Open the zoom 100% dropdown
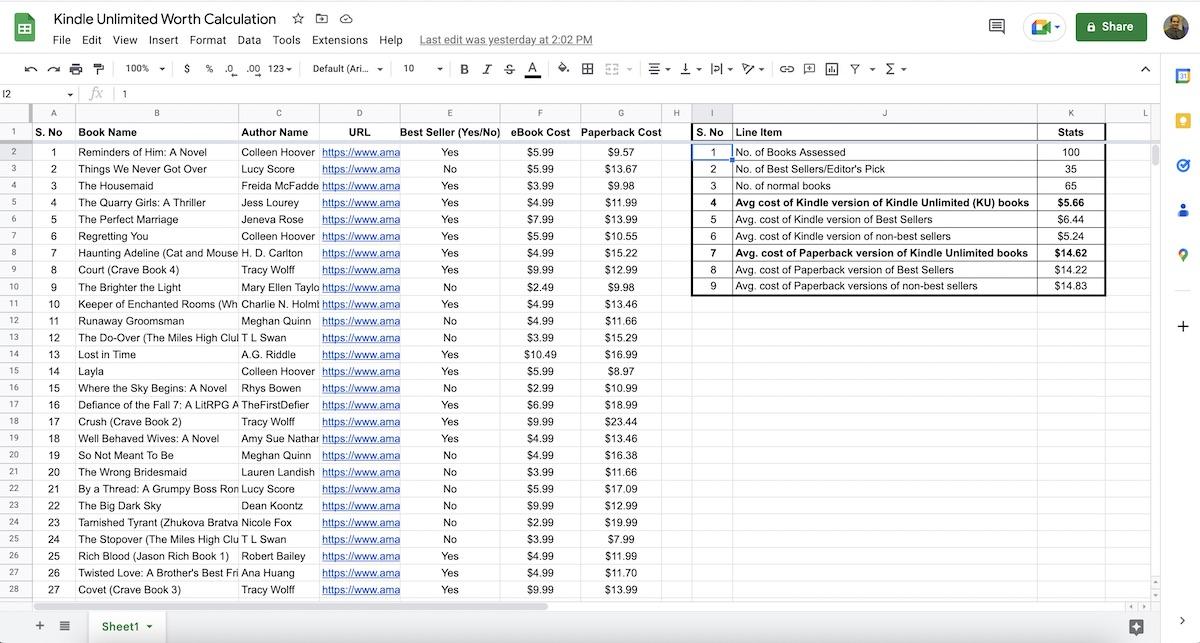Screen dimensions: 1200x643 click(x=144, y=69)
